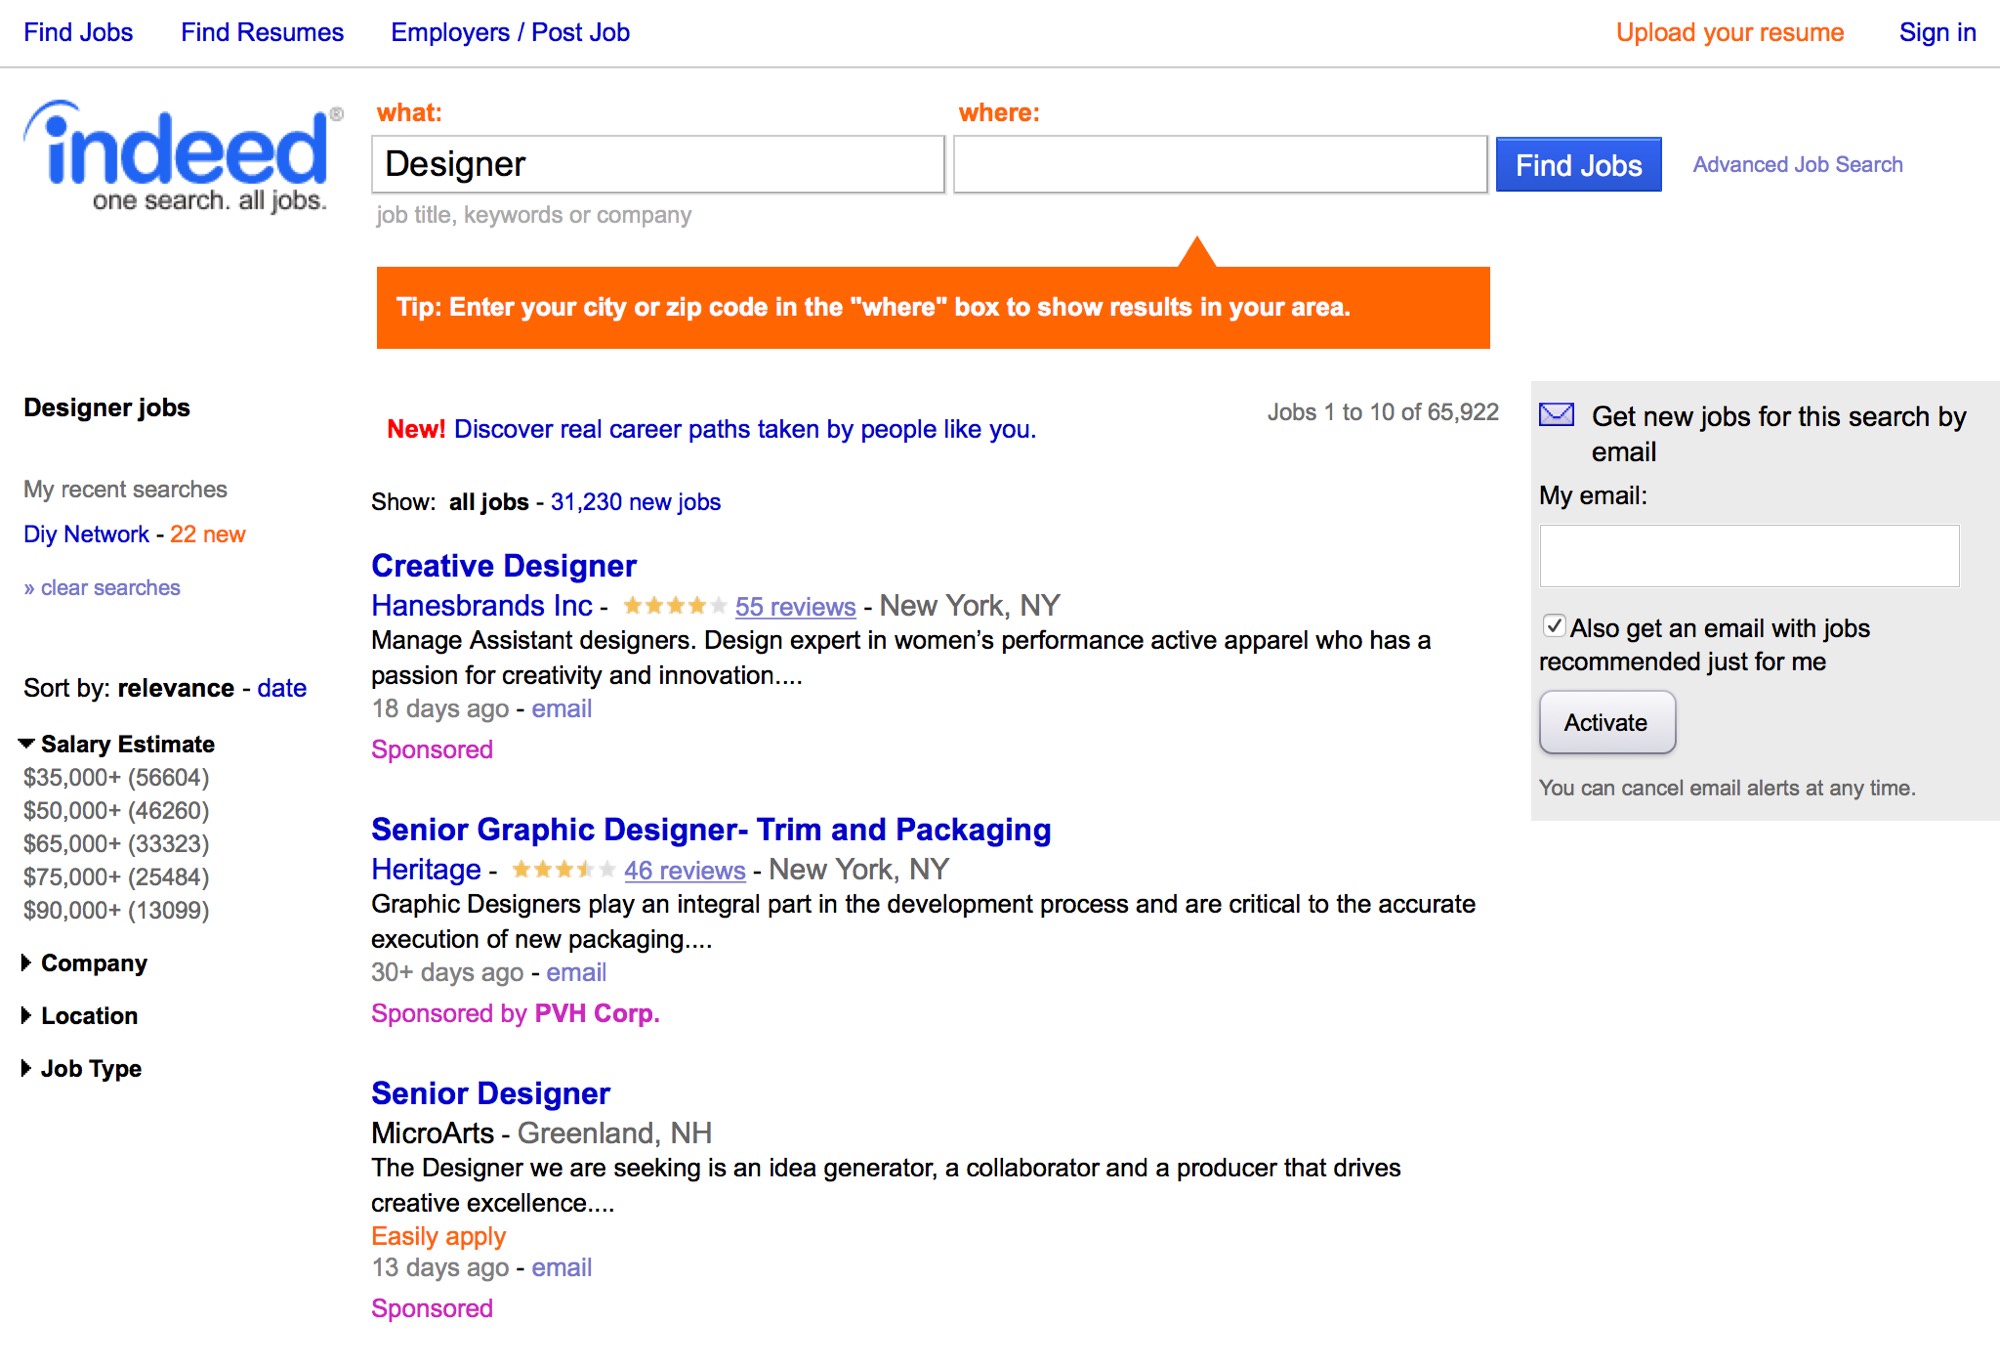Open career paths discovery link
2000x1368 pixels.
pos(745,429)
